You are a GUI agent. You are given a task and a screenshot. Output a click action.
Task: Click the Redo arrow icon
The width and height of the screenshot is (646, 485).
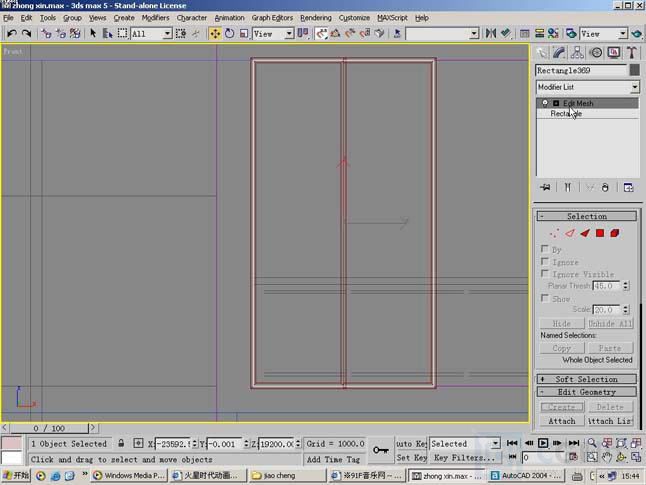pyautogui.click(x=26, y=33)
